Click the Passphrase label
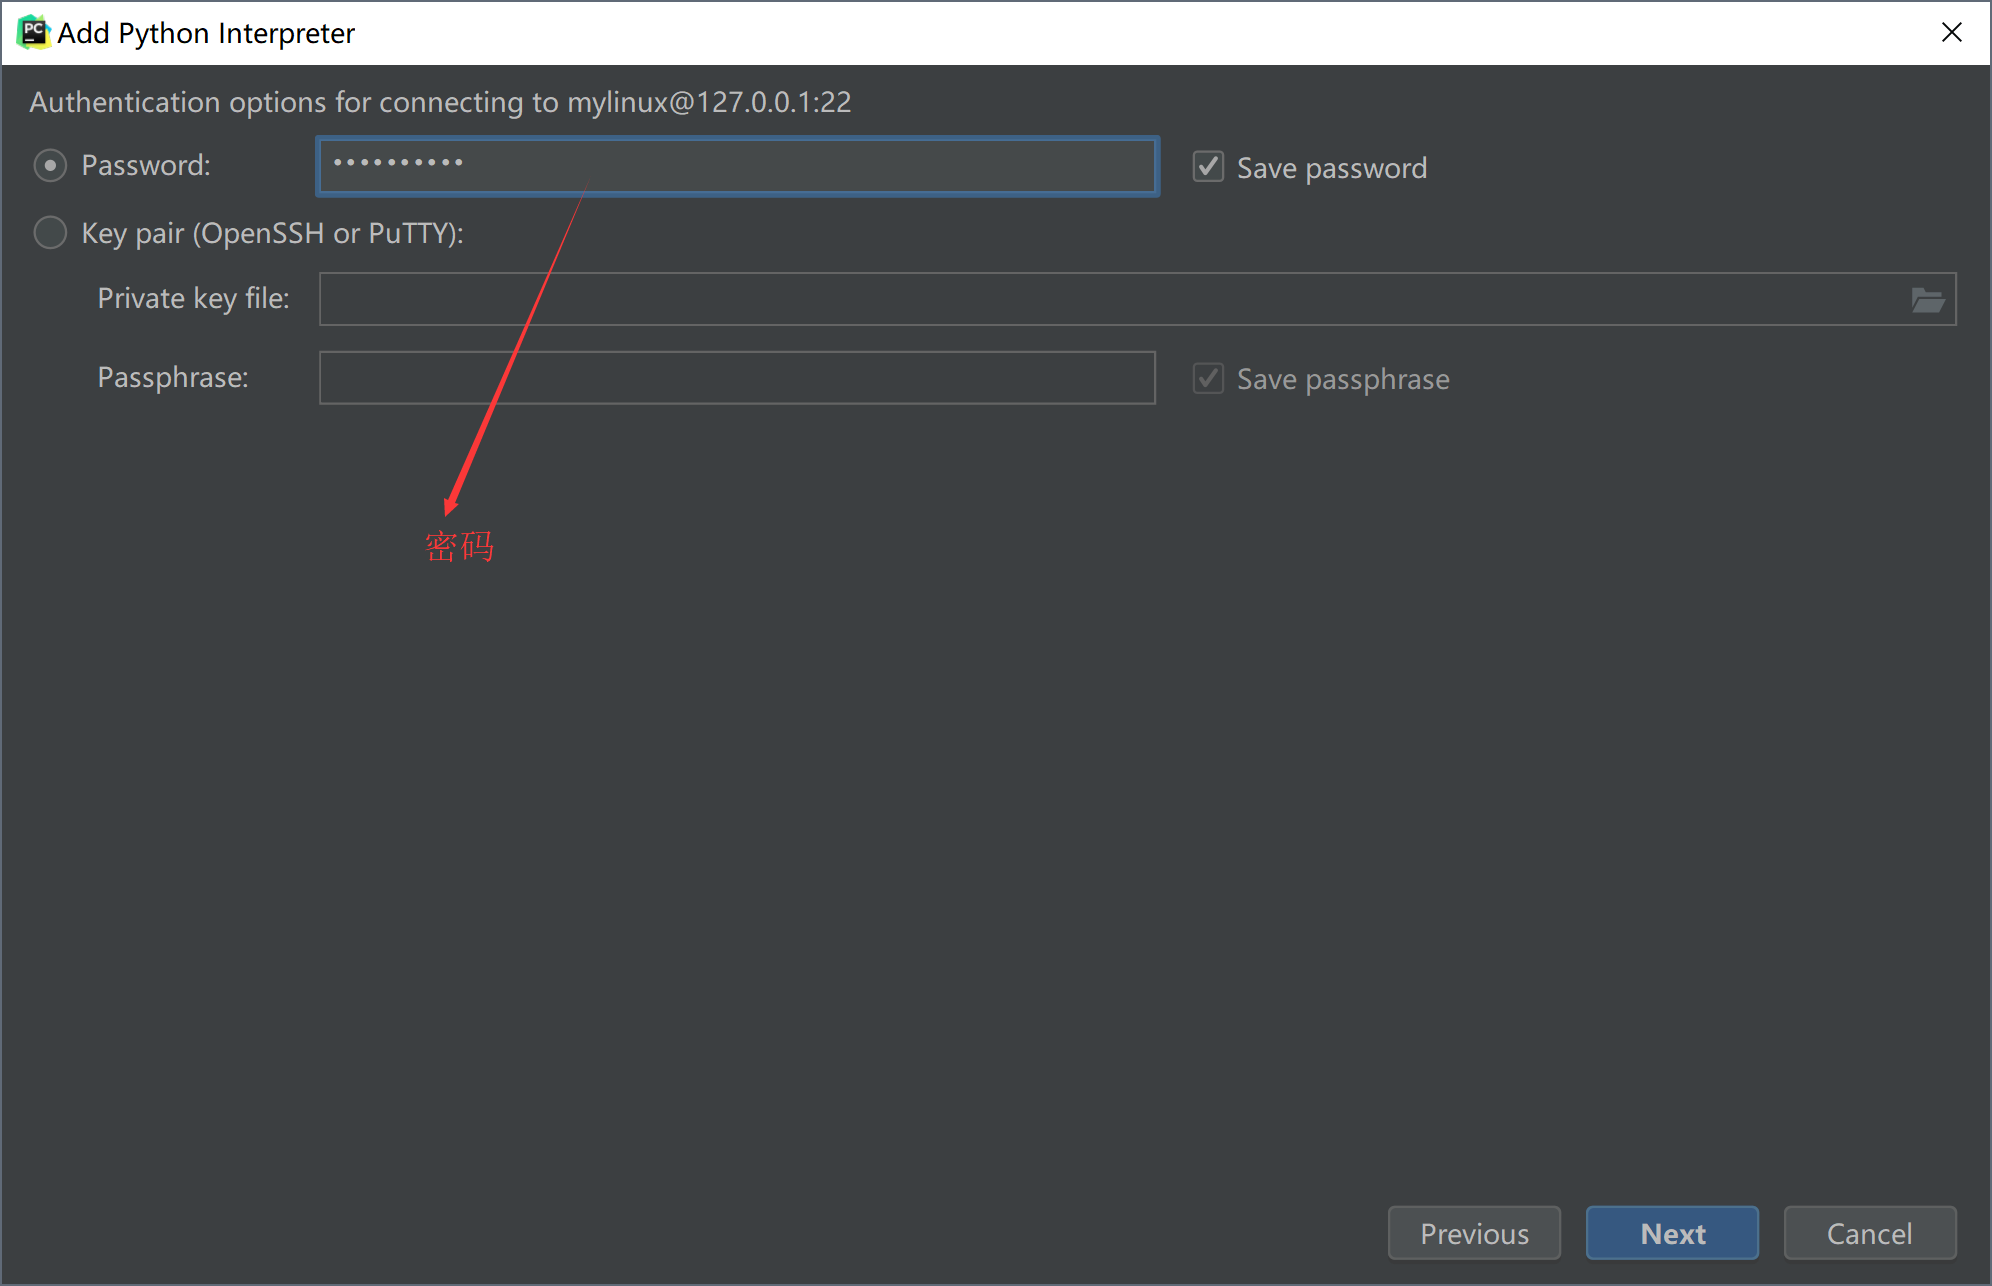The height and width of the screenshot is (1286, 1992). 173,378
